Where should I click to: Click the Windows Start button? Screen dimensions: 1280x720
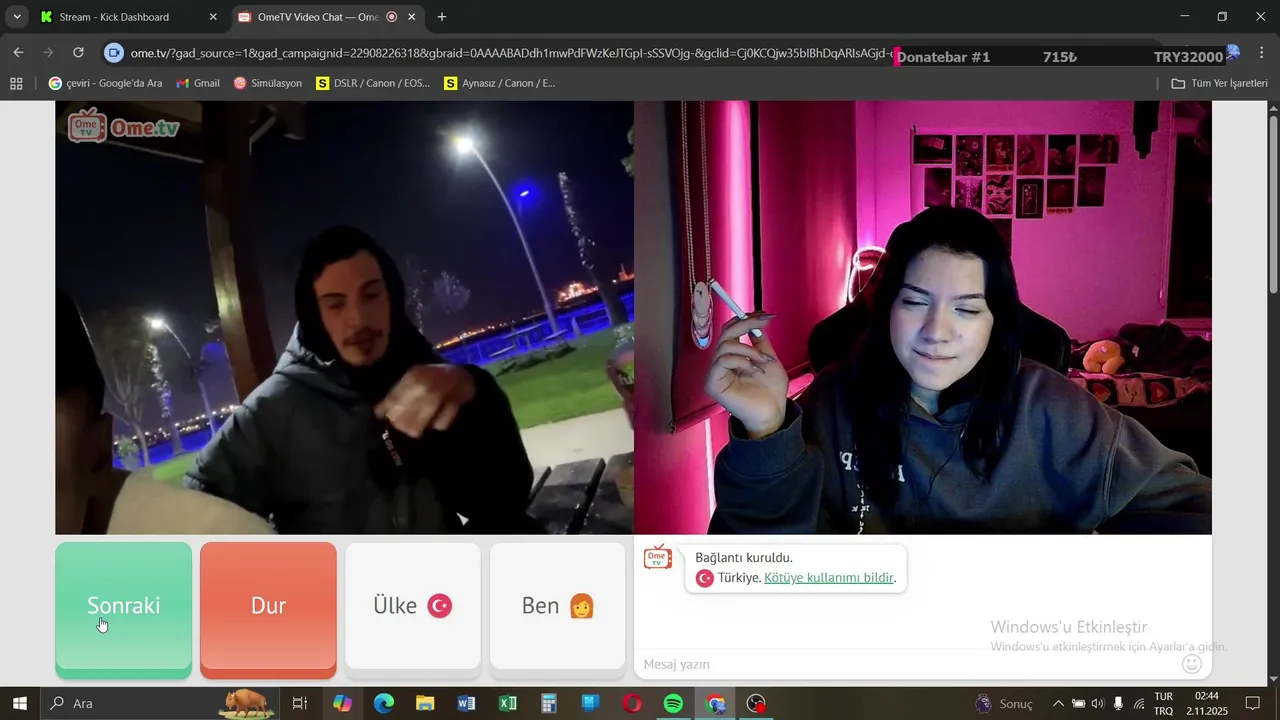(x=19, y=703)
